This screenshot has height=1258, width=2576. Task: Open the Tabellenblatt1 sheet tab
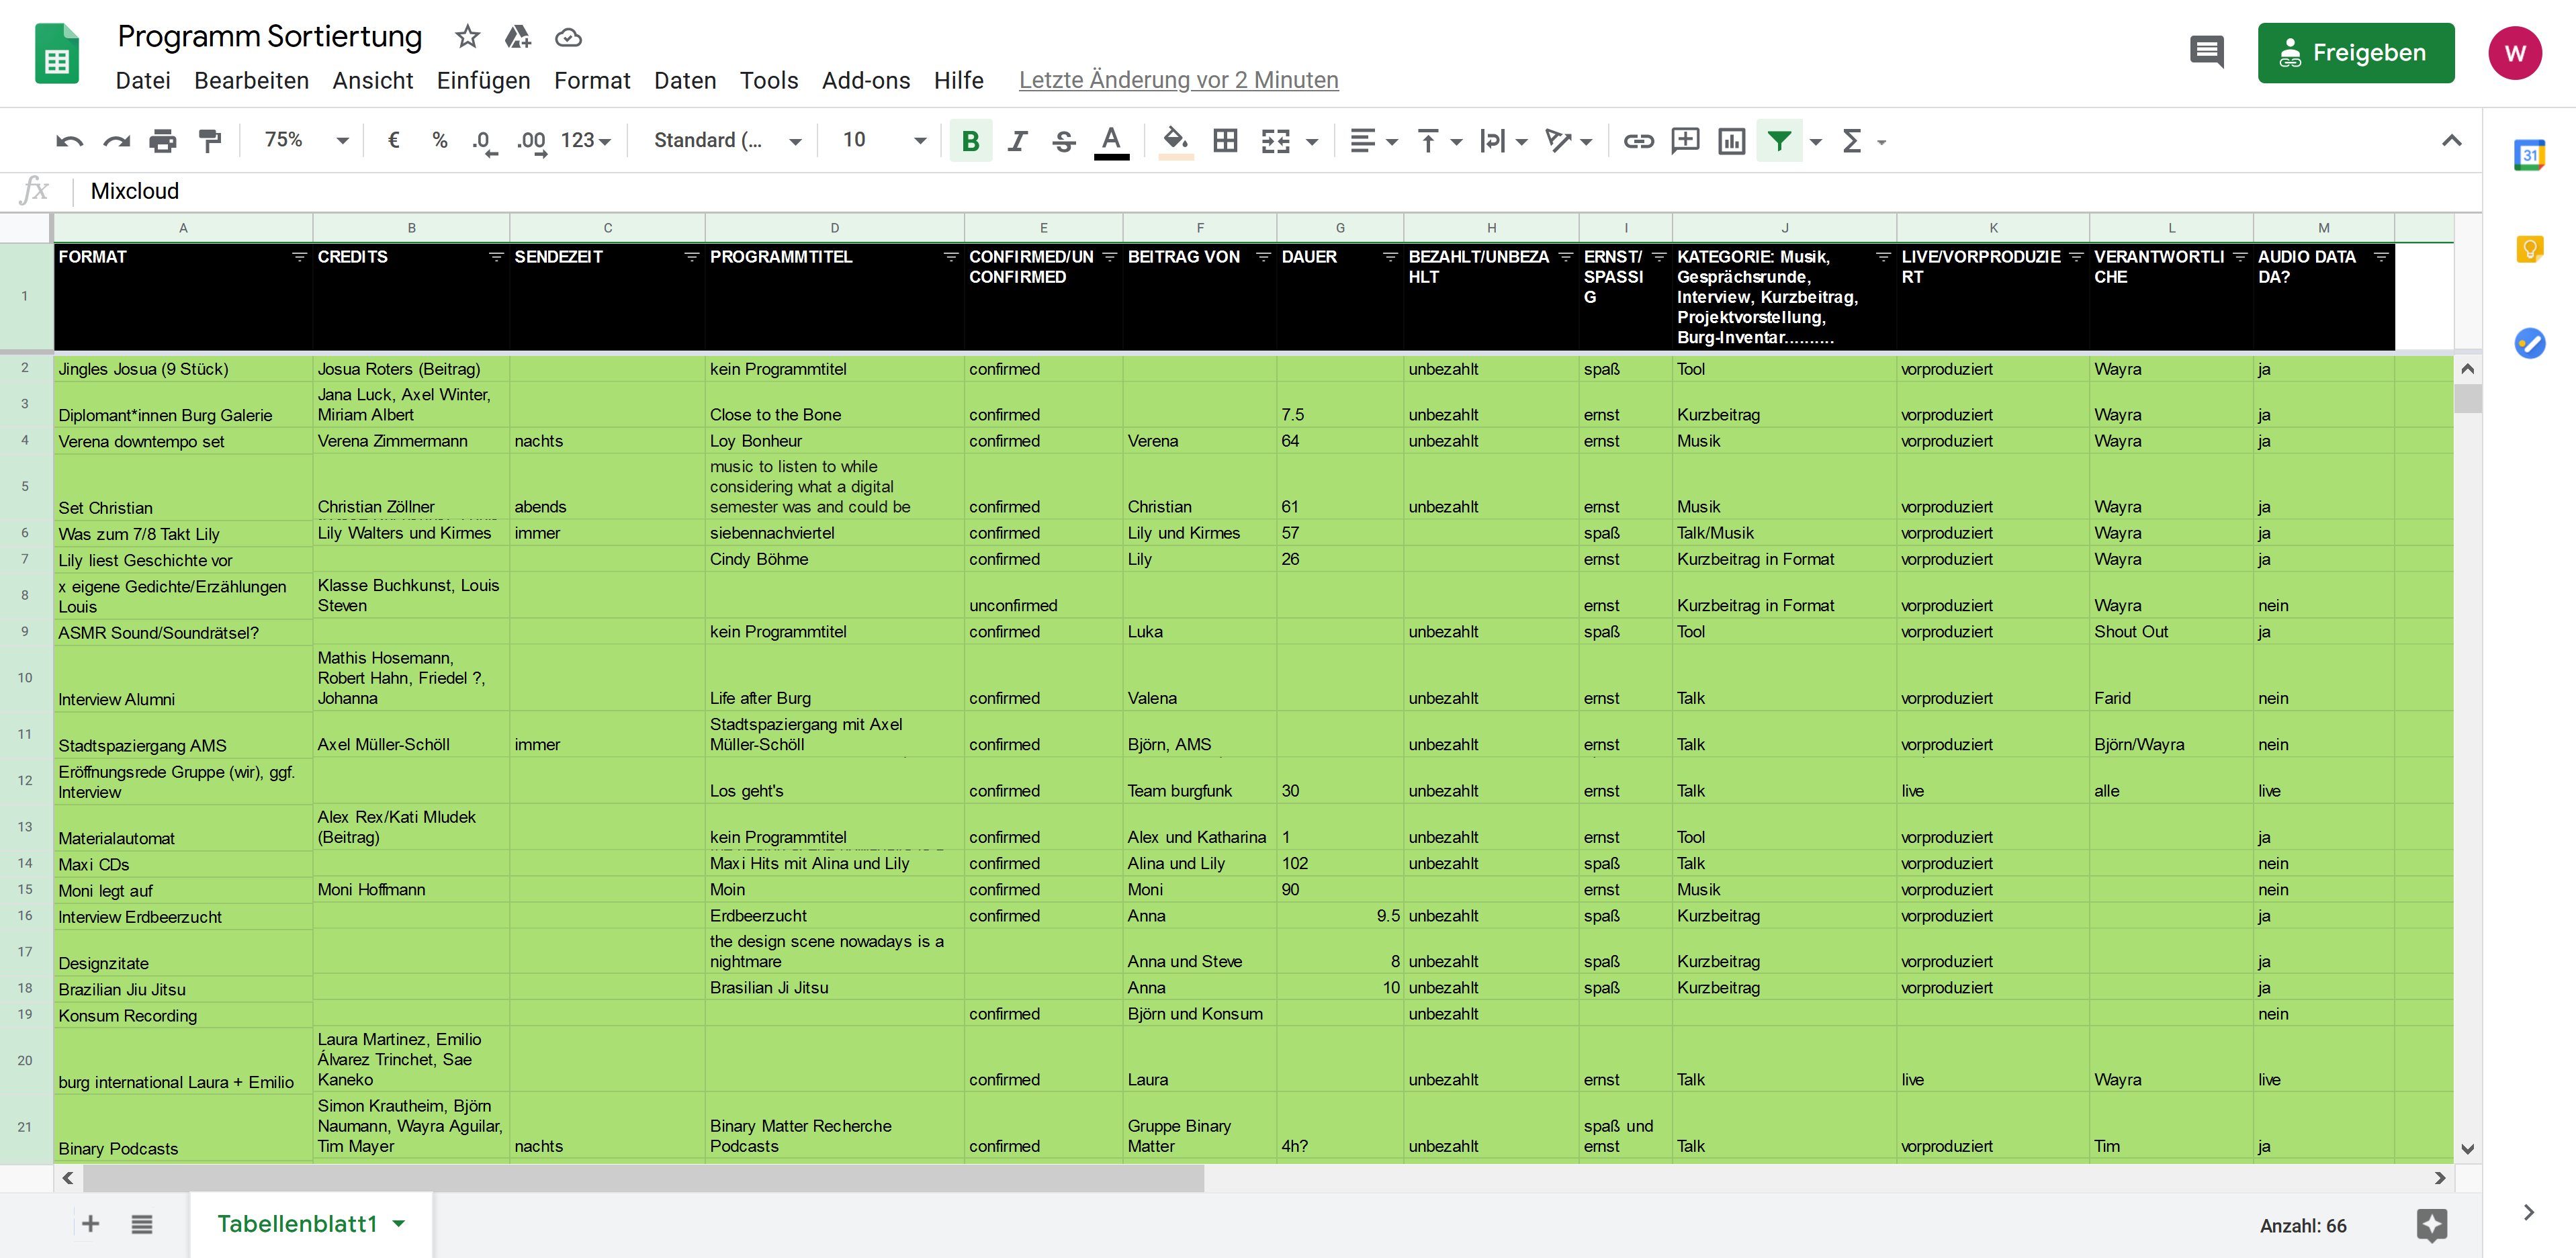coord(297,1224)
